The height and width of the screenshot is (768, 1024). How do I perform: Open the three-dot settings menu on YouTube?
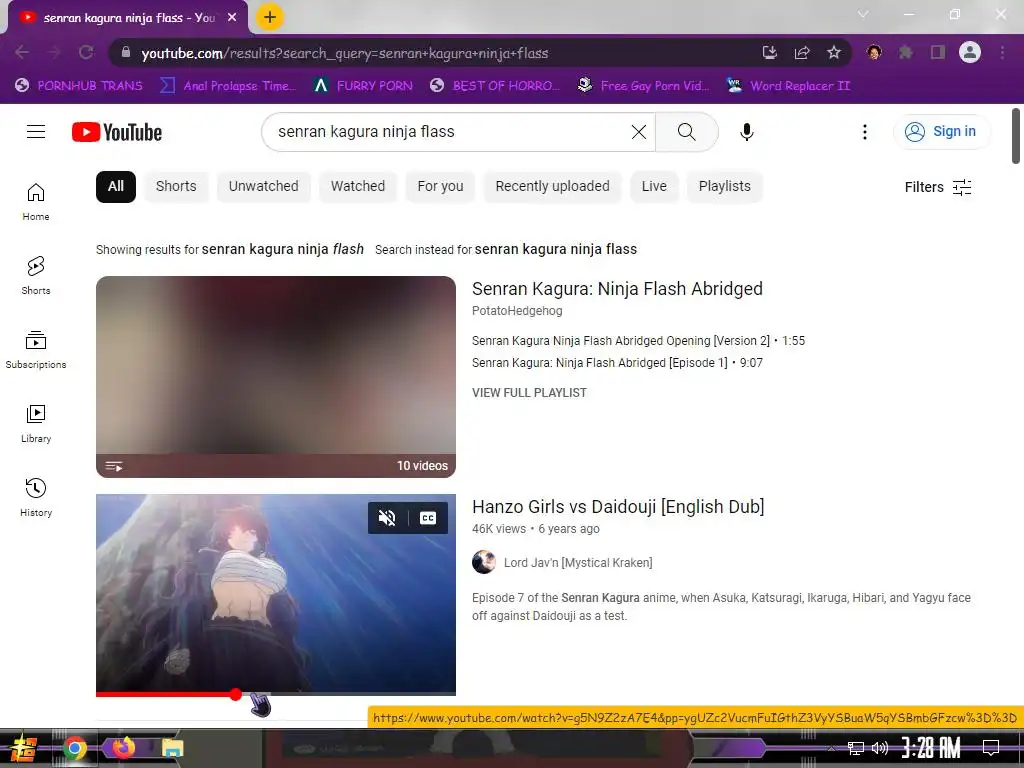point(865,132)
